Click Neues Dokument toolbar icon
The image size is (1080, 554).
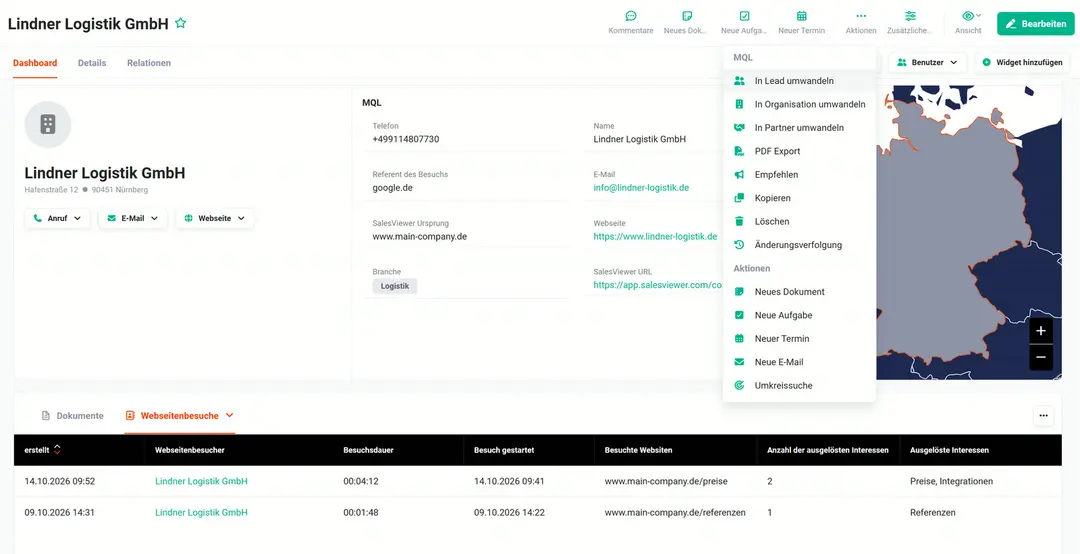687,17
